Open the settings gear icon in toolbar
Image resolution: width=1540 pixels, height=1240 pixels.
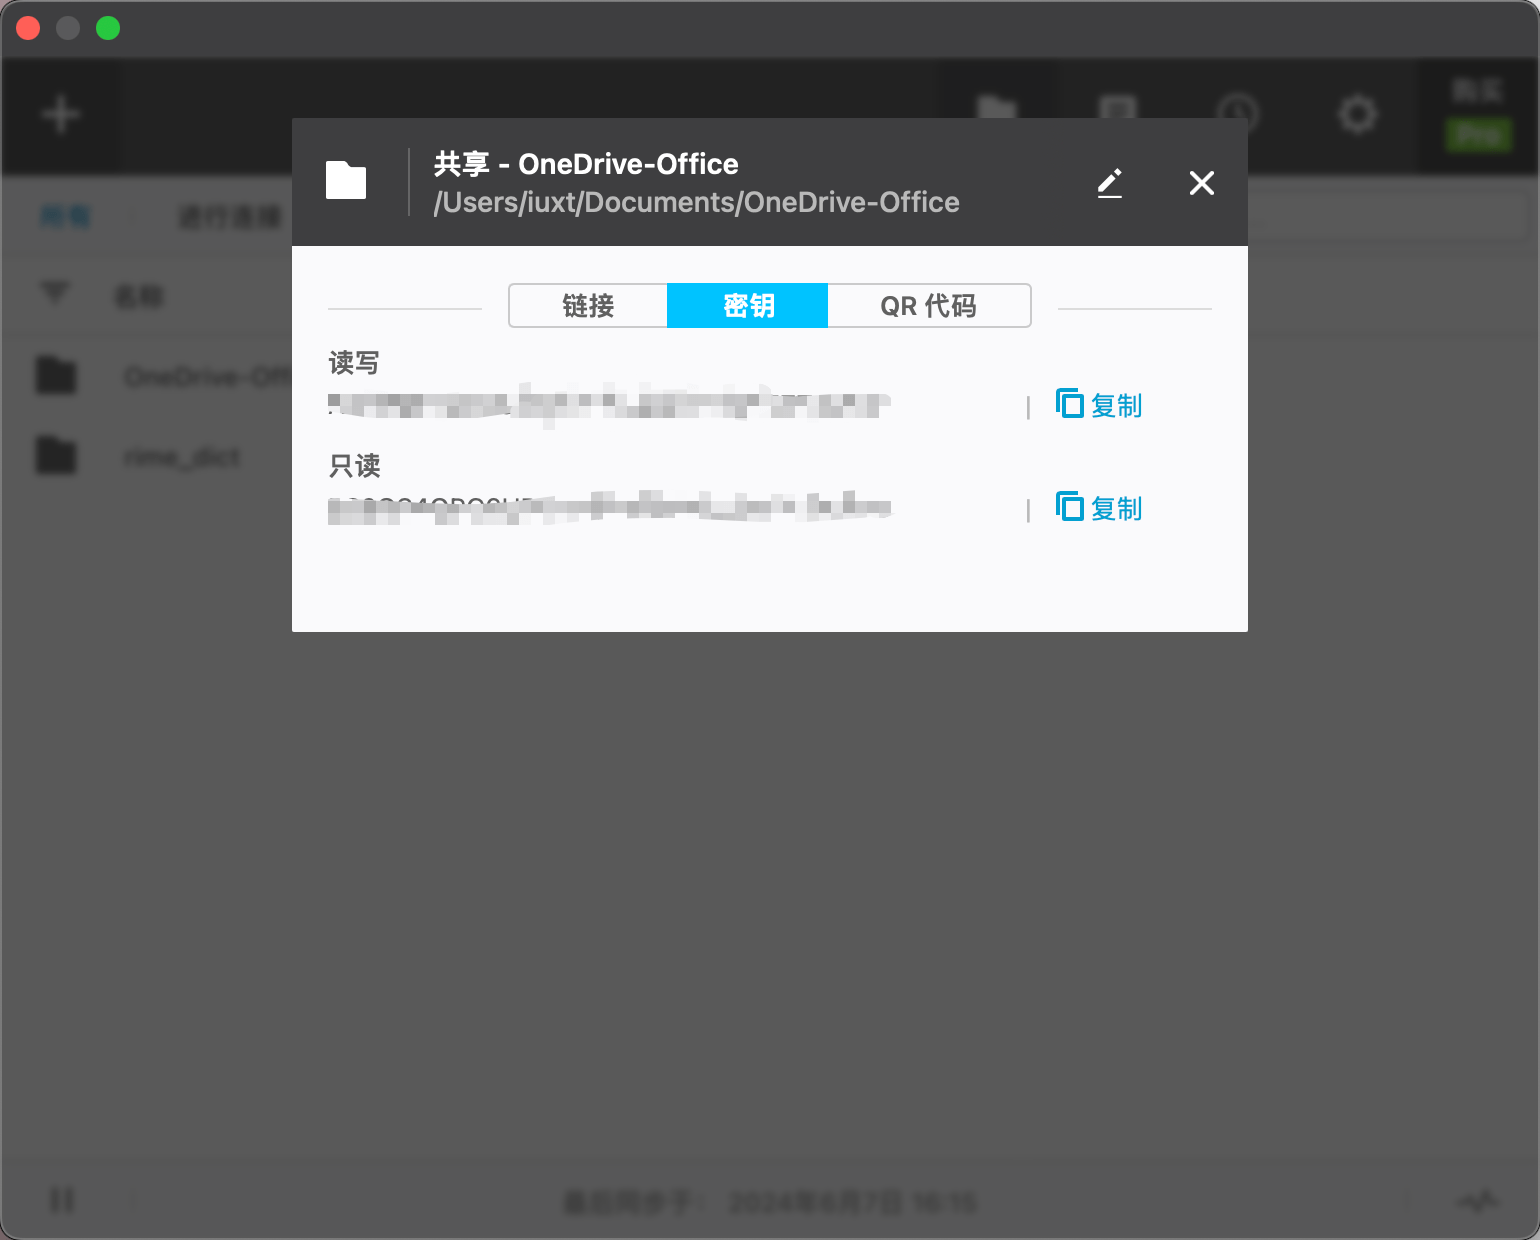click(1357, 114)
